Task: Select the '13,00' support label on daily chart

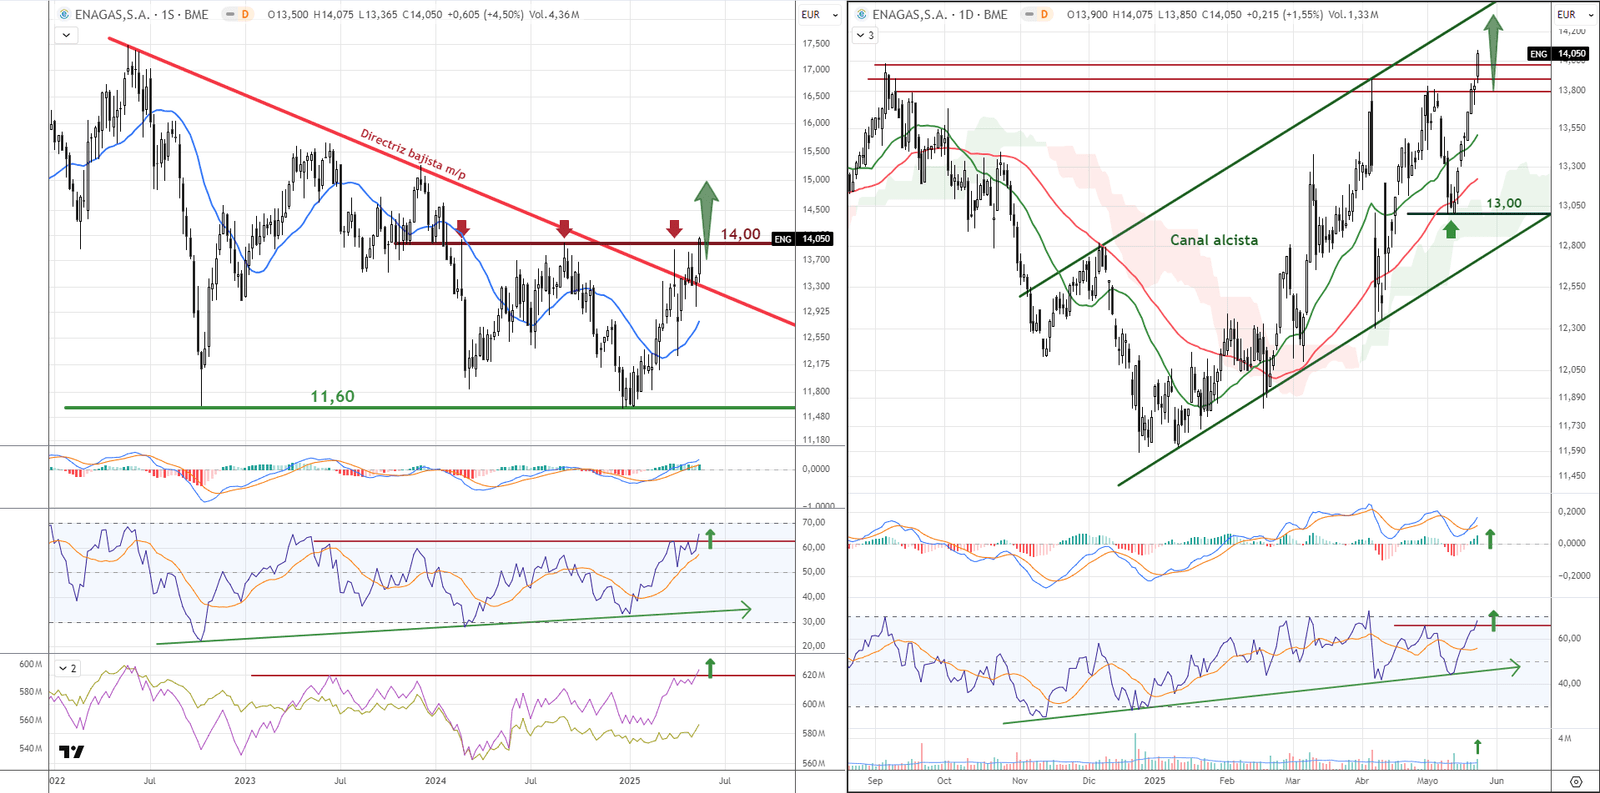Action: [x=1504, y=203]
